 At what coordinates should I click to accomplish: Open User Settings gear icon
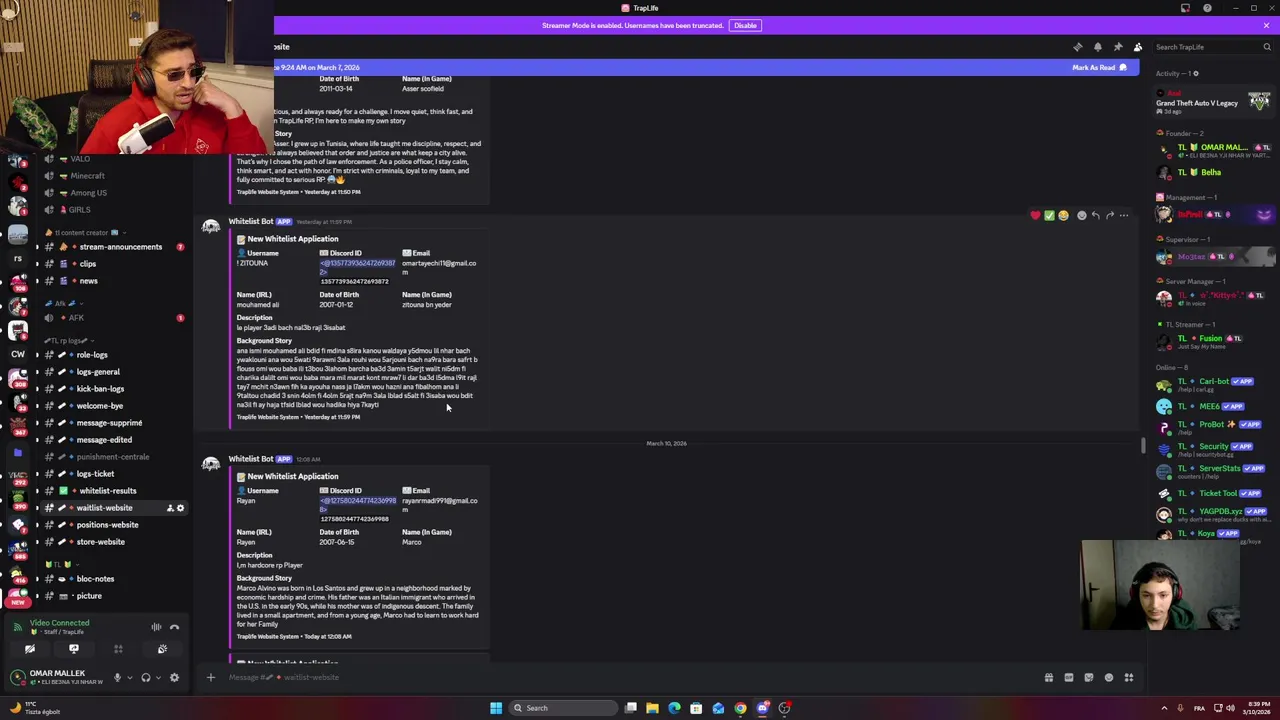pos(174,678)
